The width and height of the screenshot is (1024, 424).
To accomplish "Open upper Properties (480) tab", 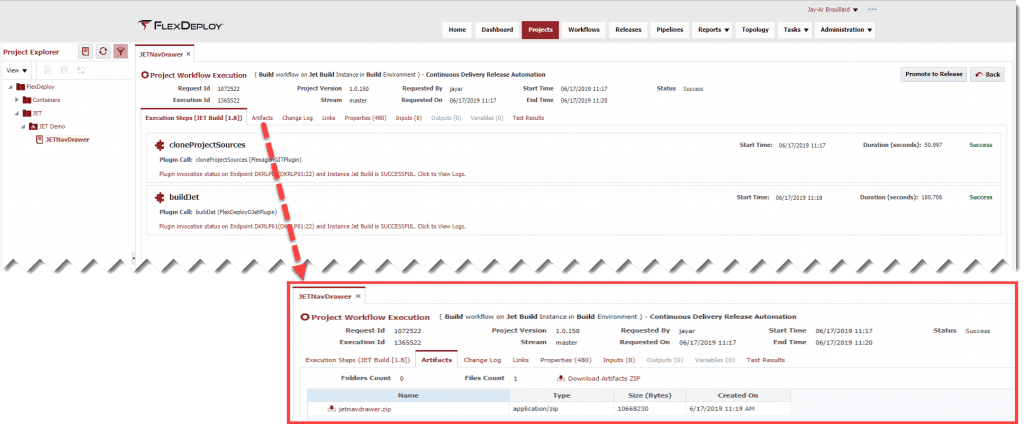I will (365, 118).
